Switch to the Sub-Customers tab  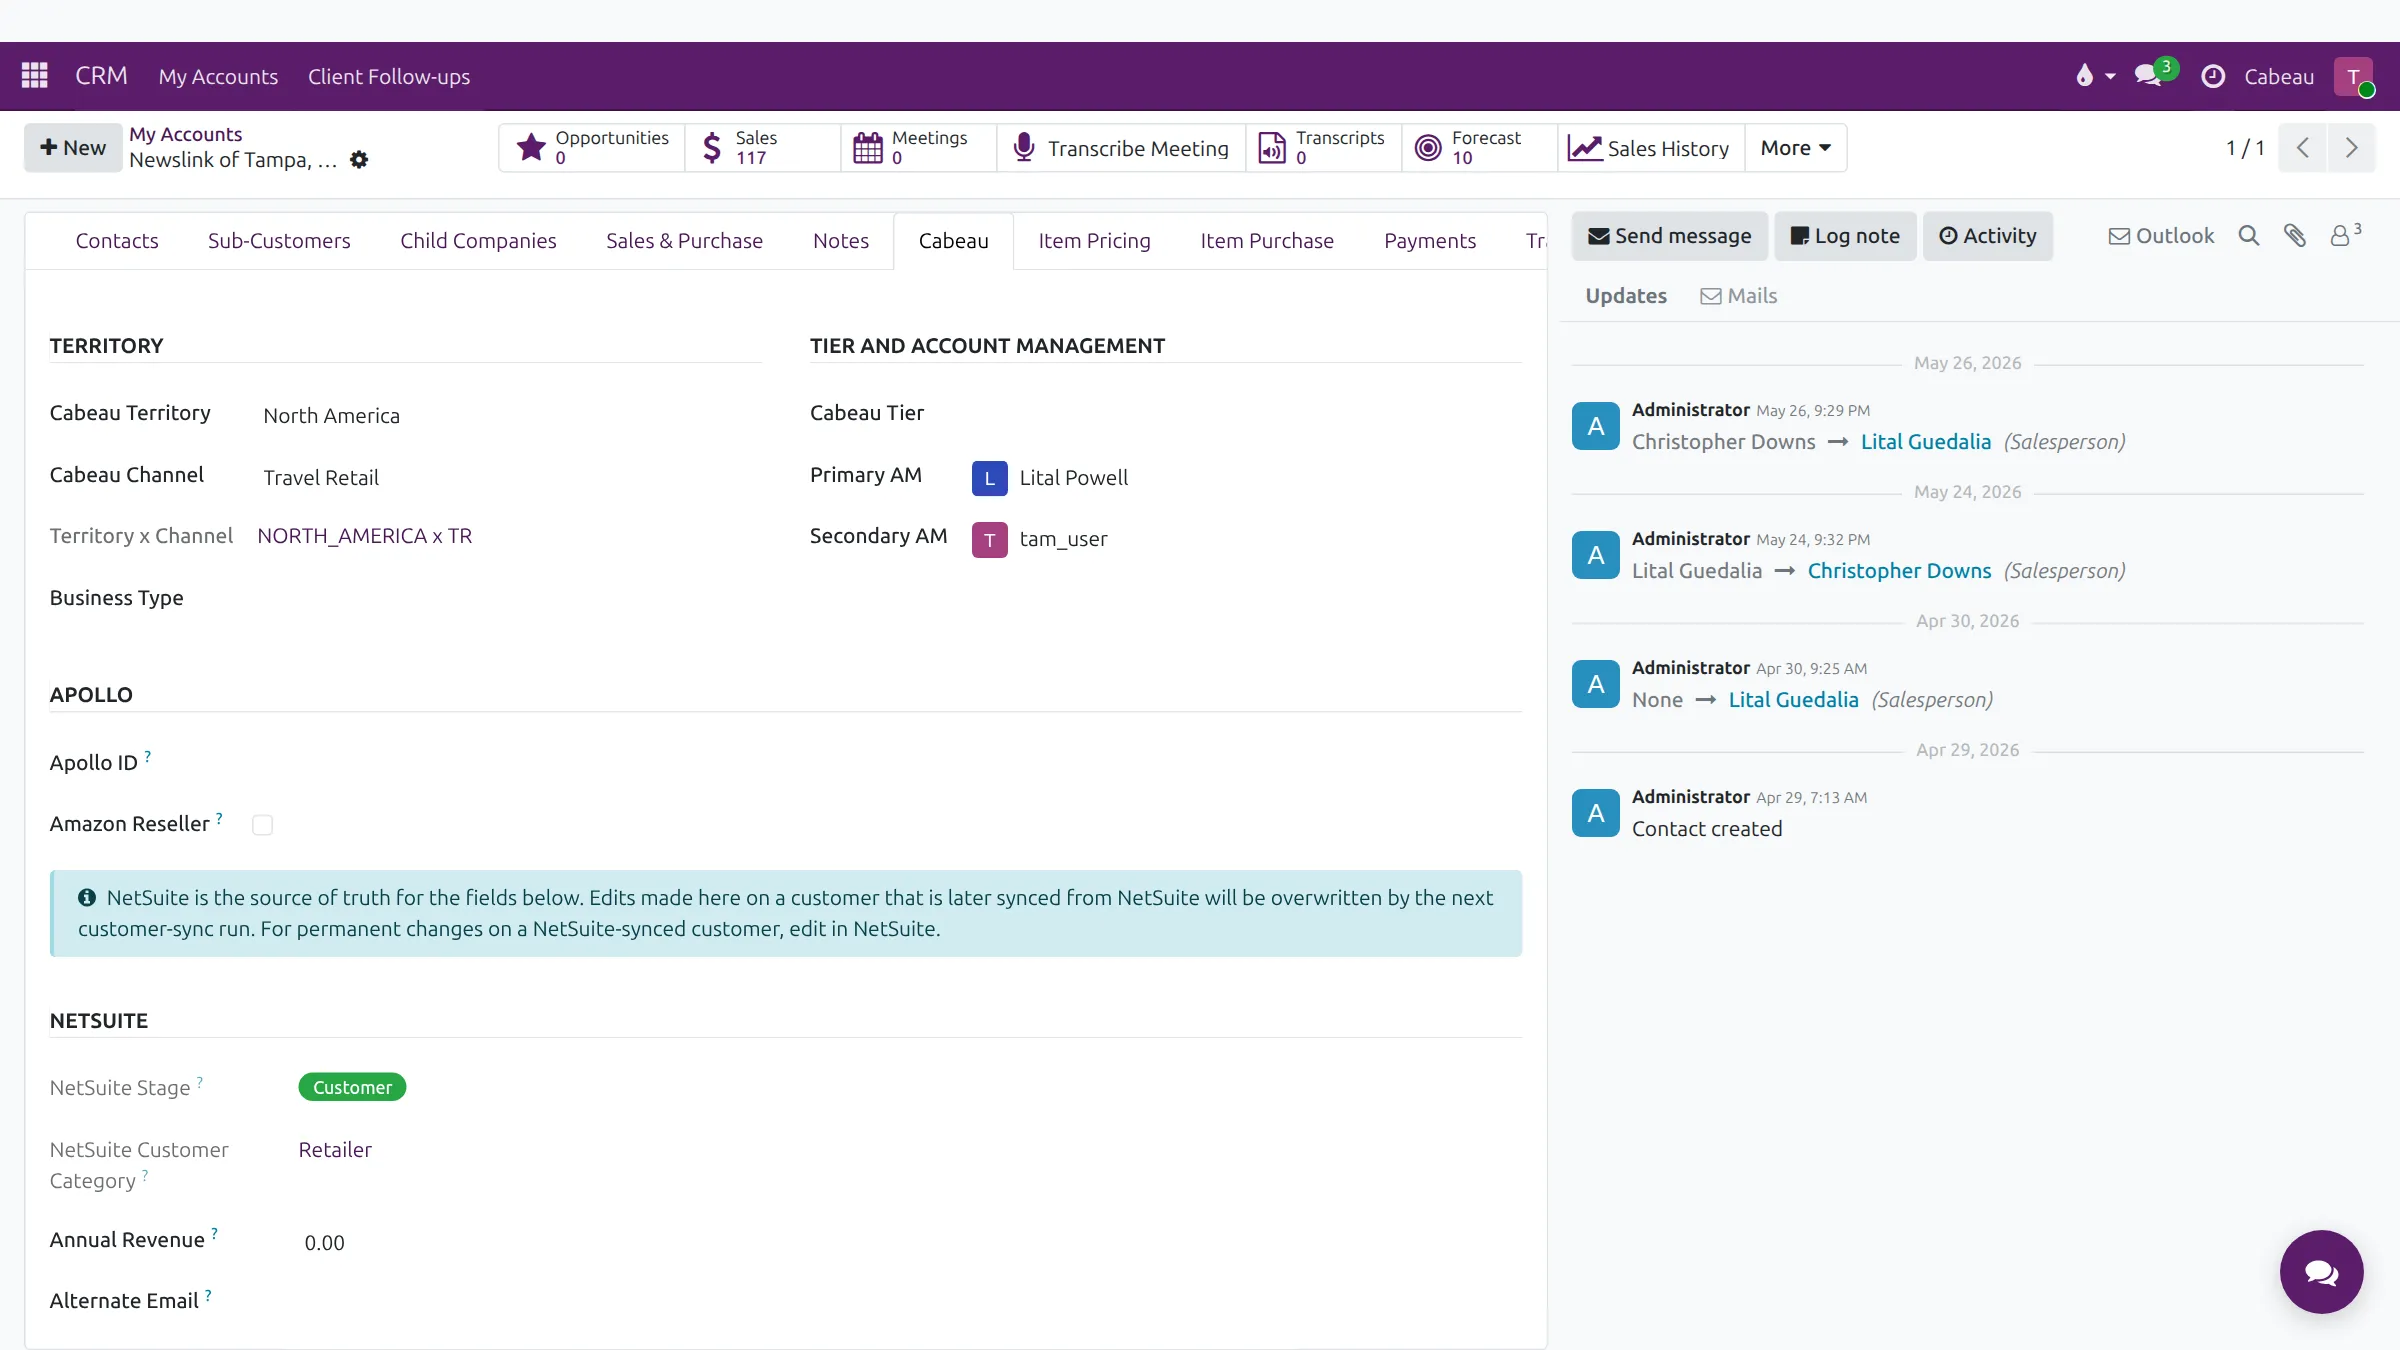[x=279, y=241]
